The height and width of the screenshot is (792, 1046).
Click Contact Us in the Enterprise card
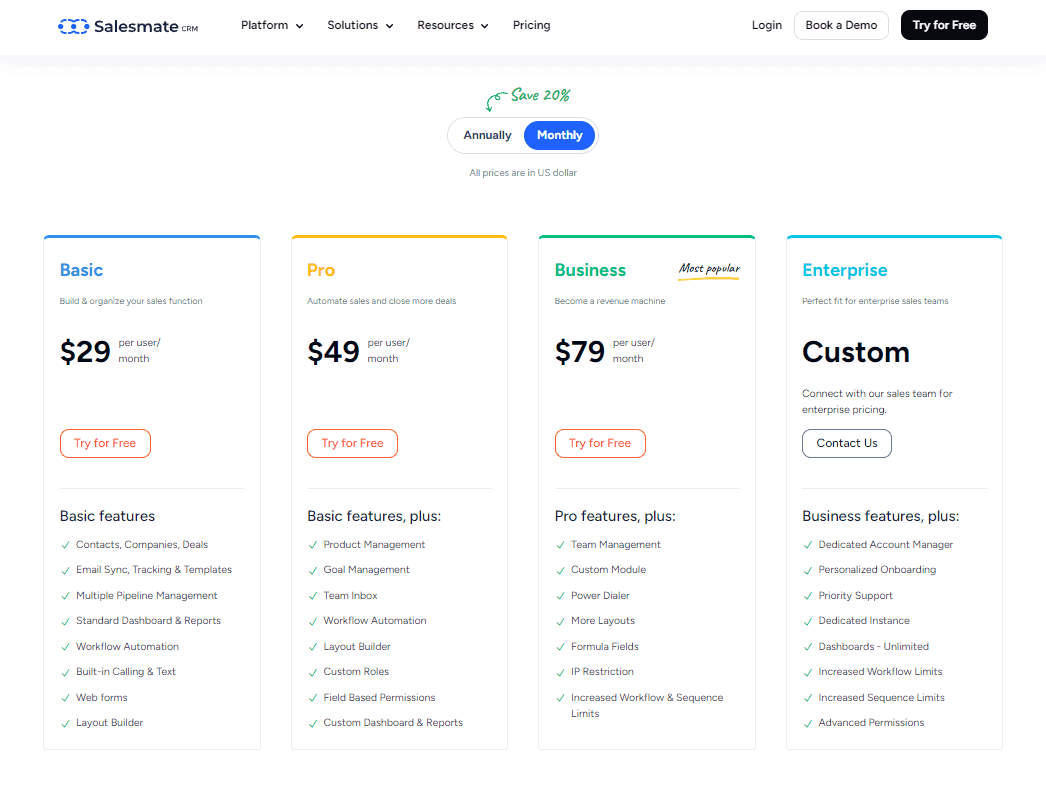point(846,443)
